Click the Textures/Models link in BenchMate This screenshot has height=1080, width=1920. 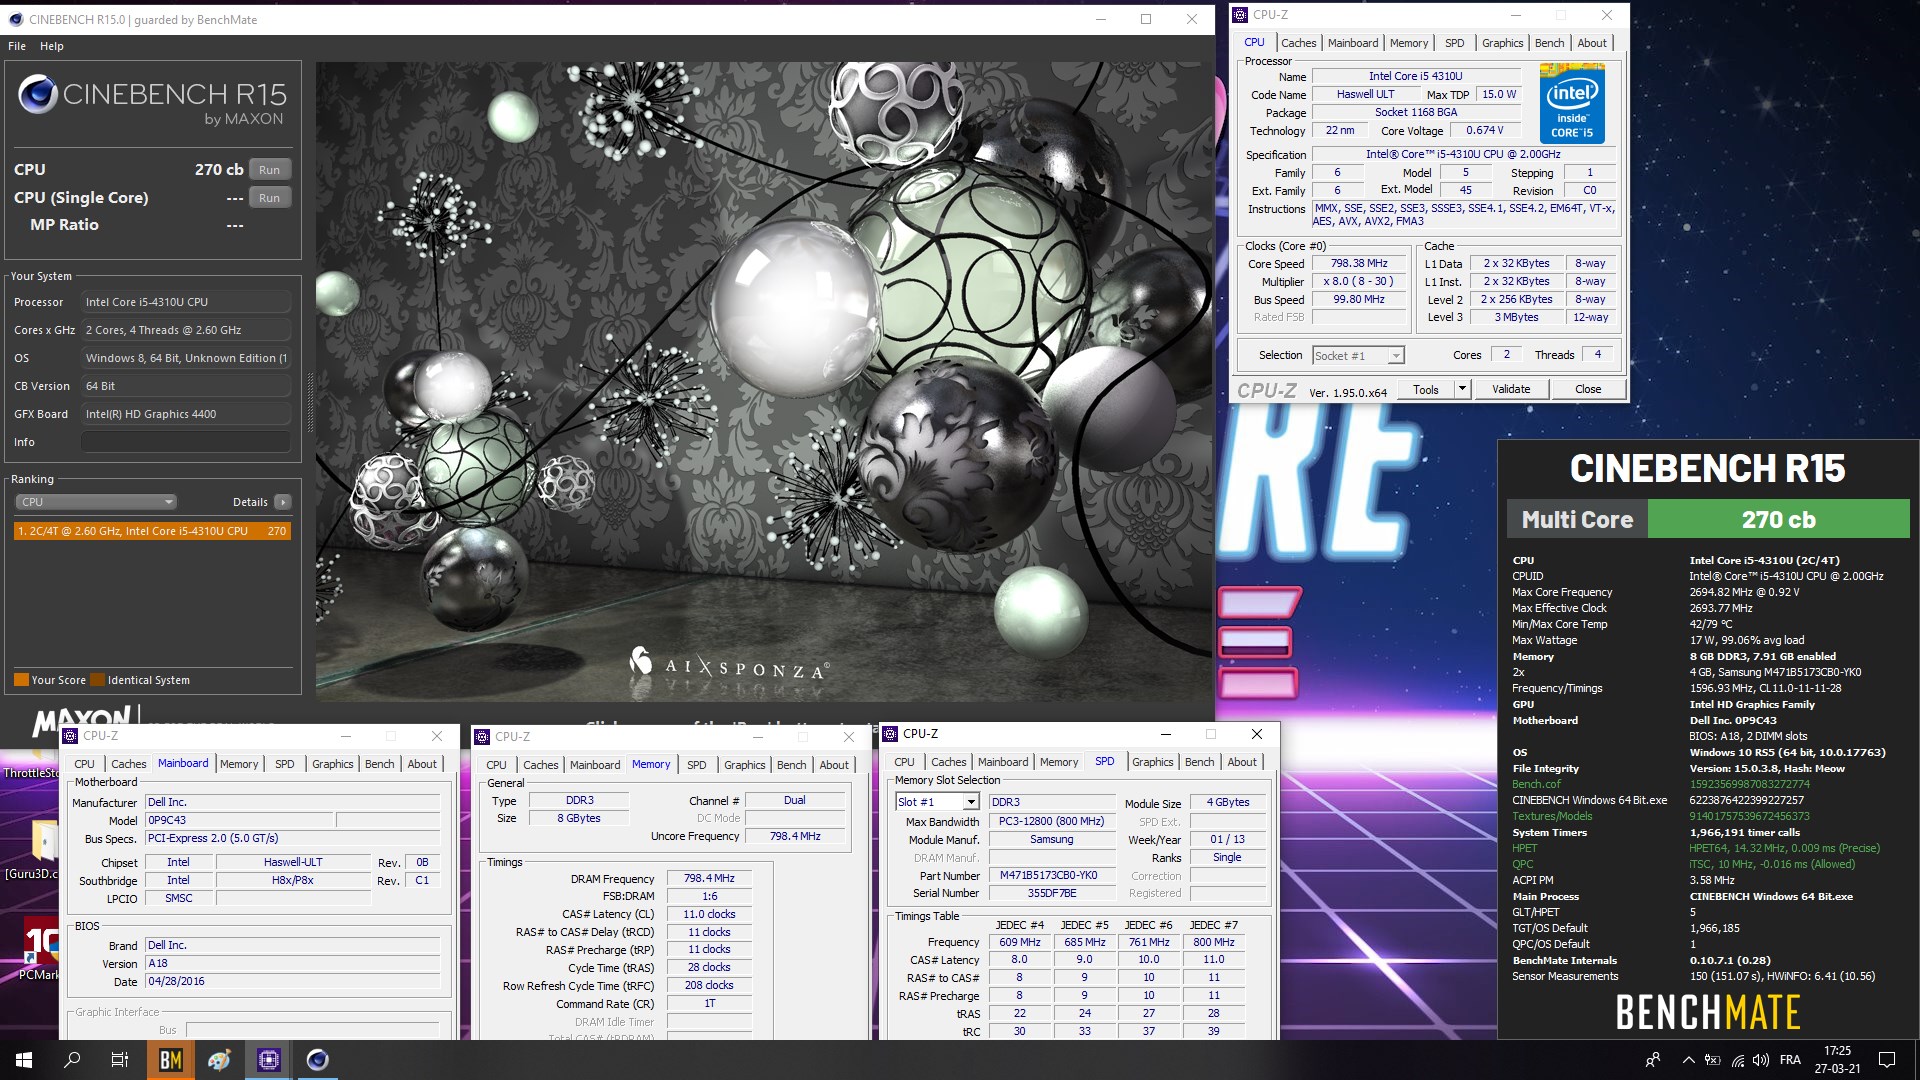[x=1552, y=816]
